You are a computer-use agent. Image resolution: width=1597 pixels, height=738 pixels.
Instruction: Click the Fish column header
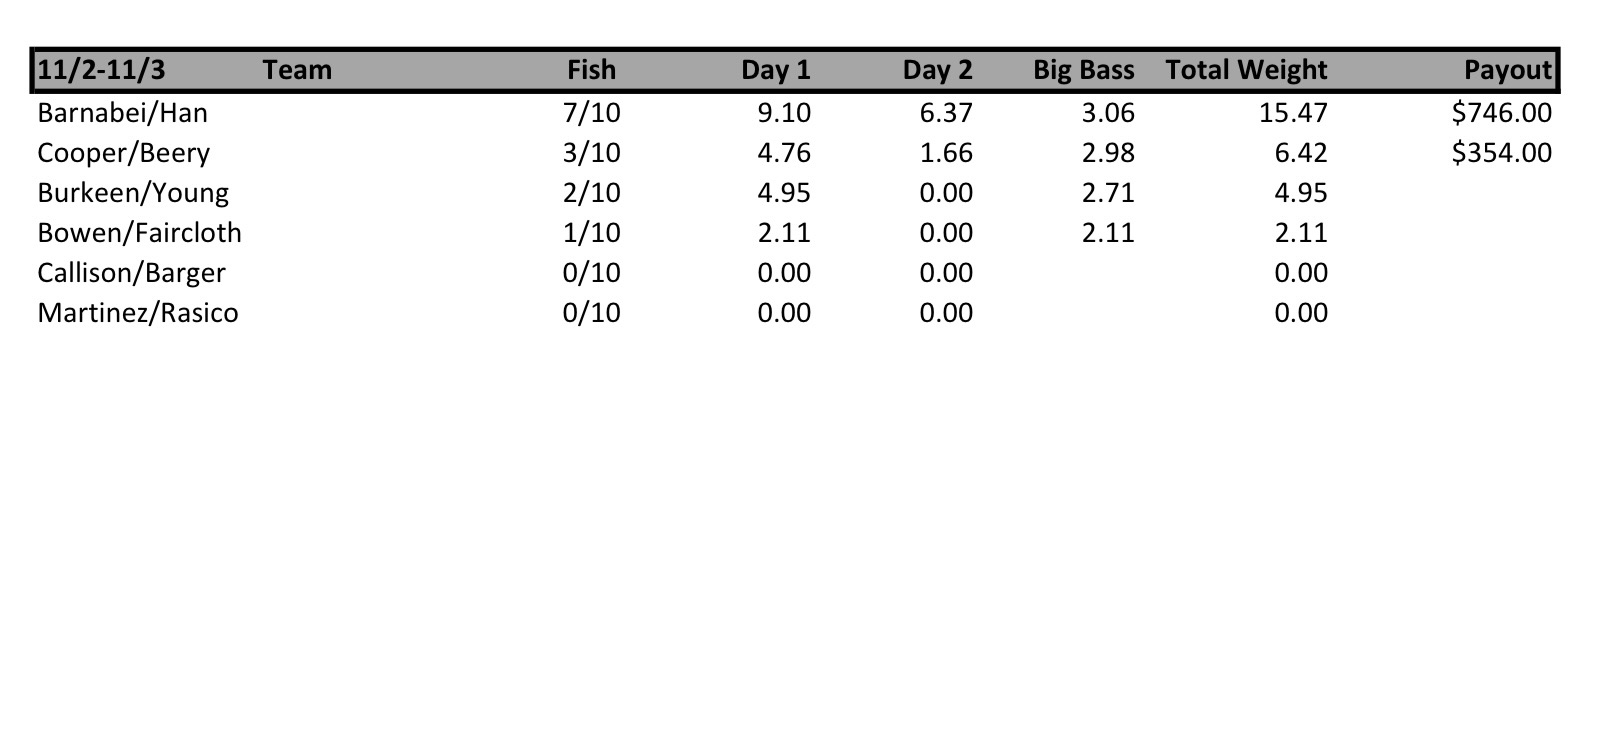(x=591, y=70)
